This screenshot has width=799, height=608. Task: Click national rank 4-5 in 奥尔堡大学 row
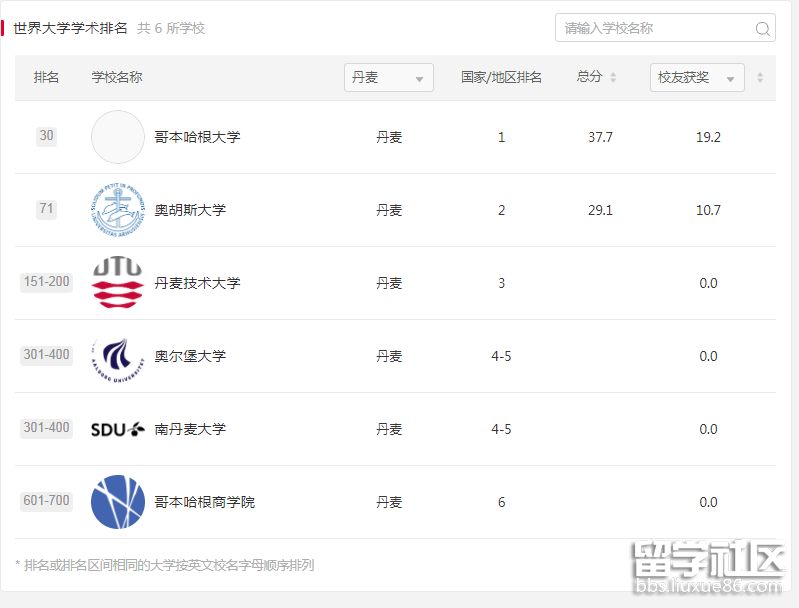pyautogui.click(x=501, y=356)
